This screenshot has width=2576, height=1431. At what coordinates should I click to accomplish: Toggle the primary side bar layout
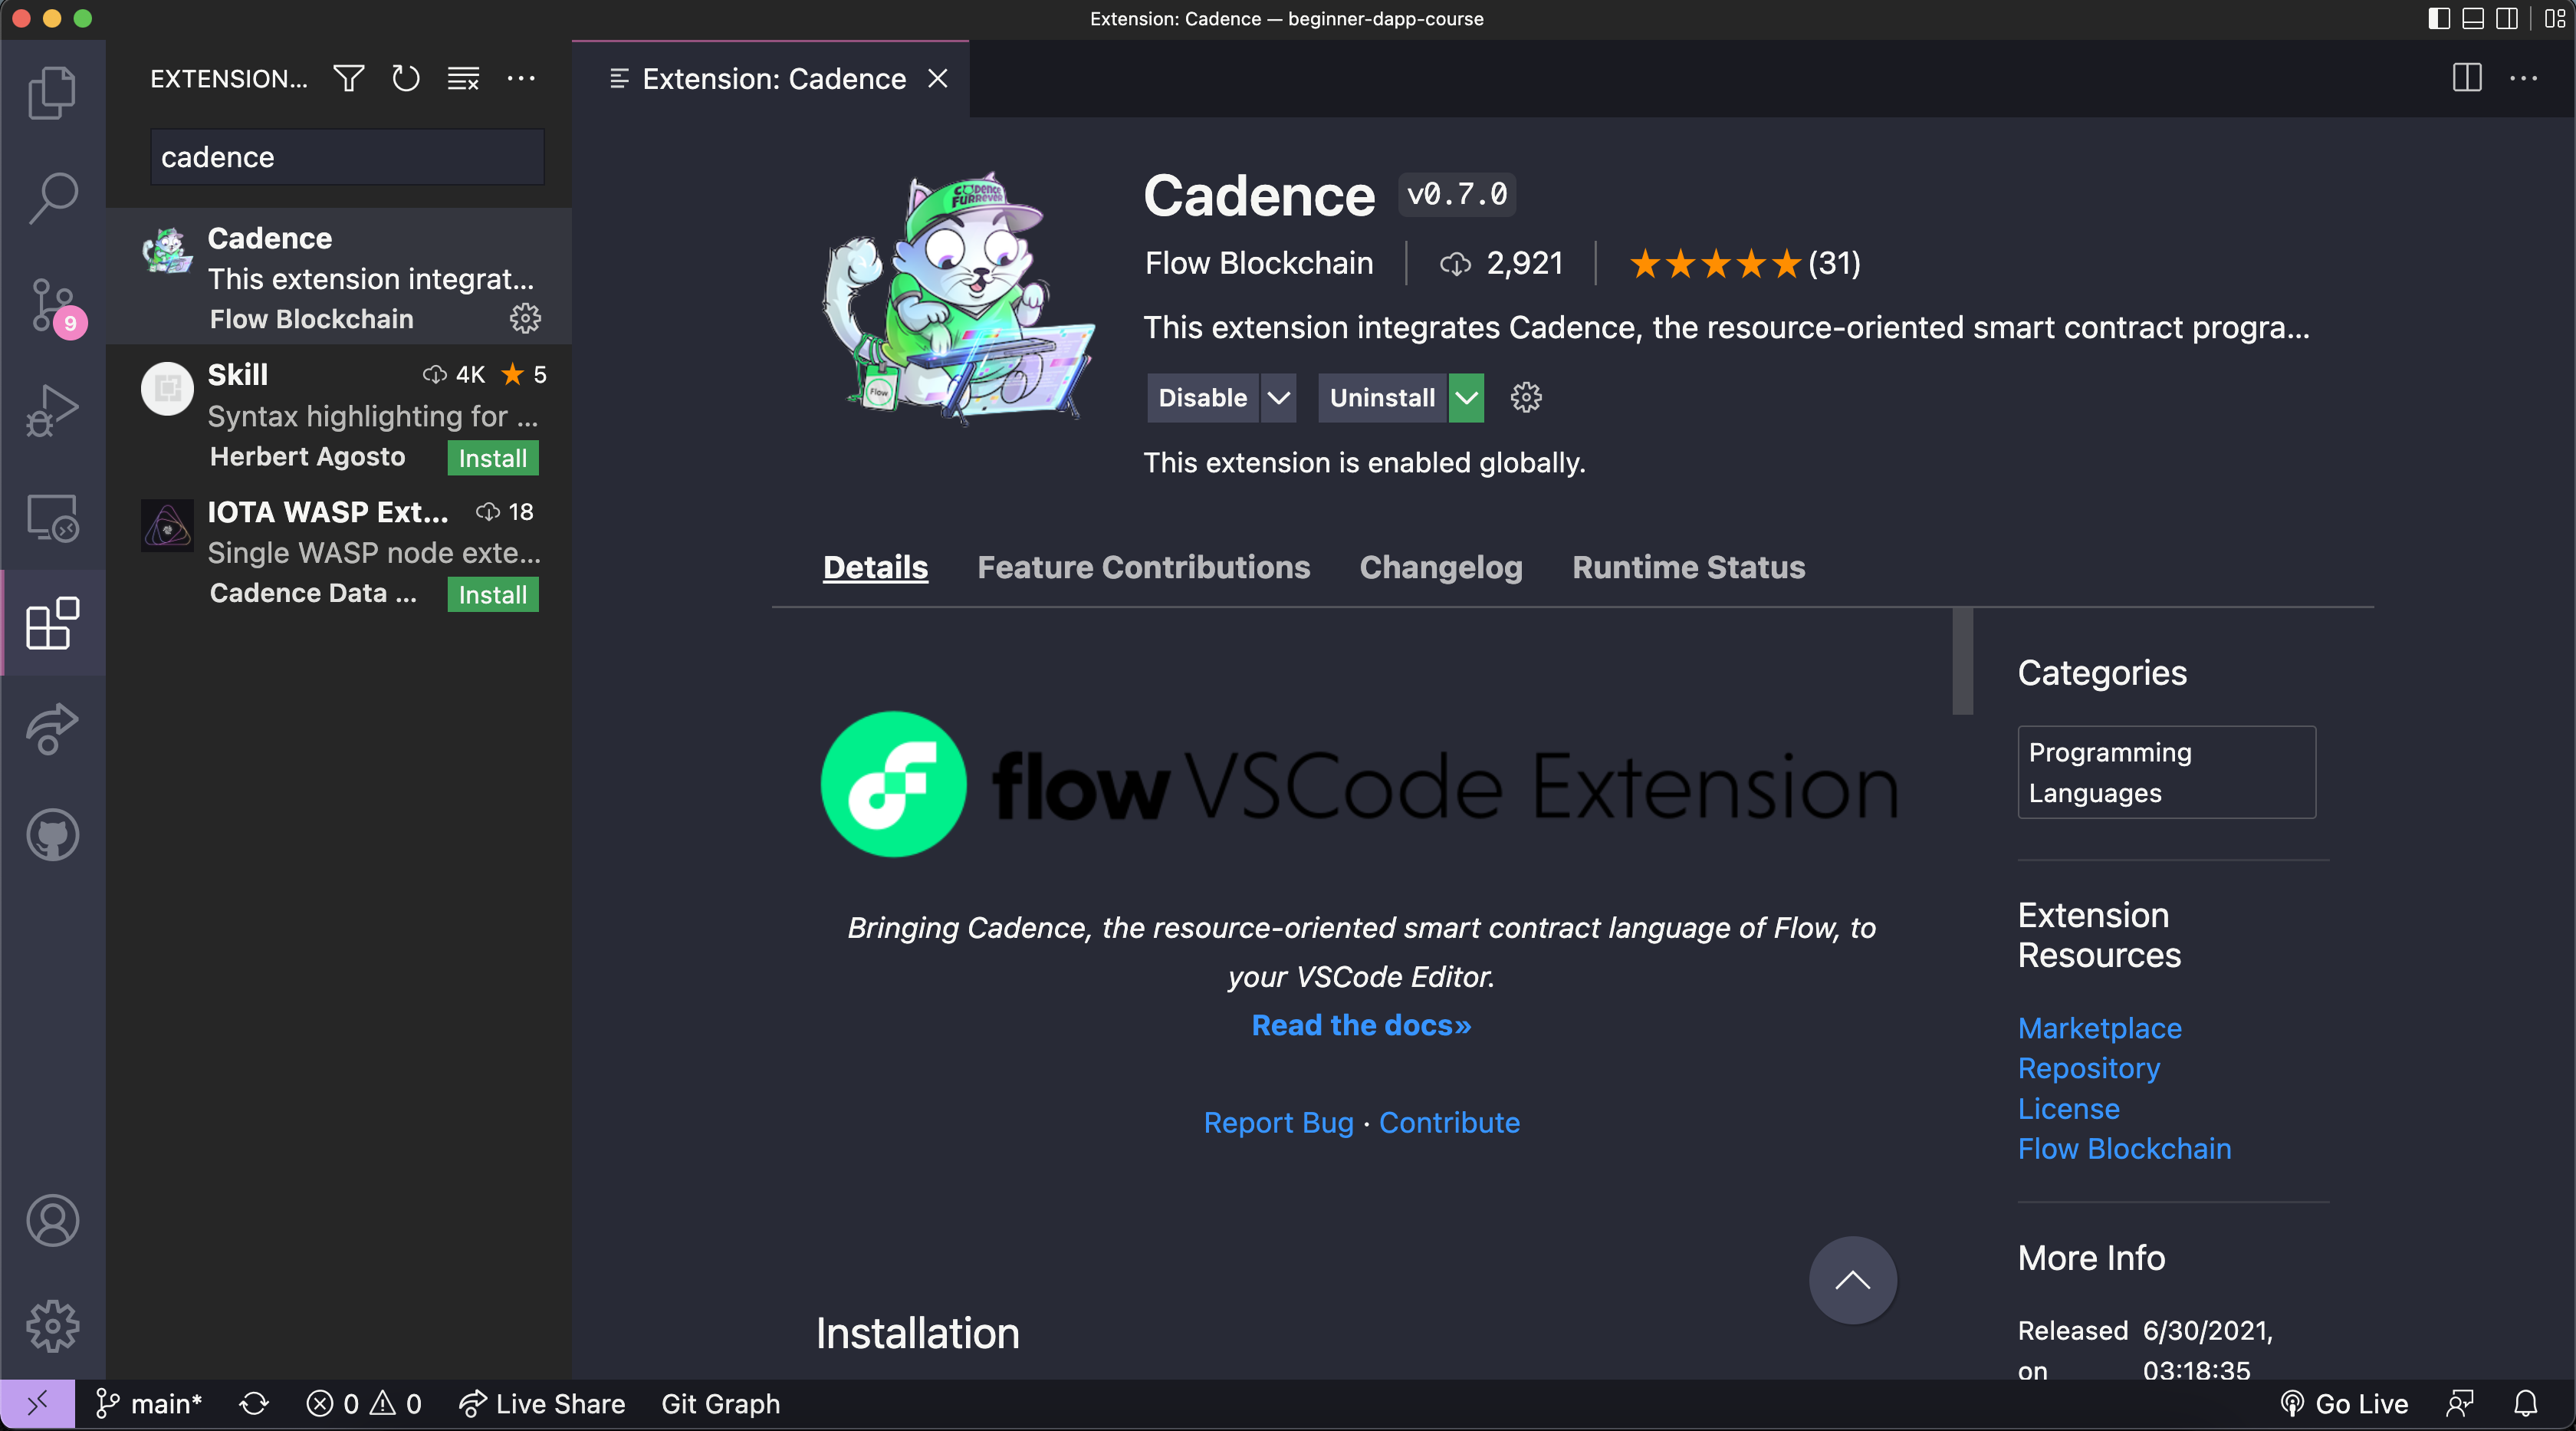pyautogui.click(x=2439, y=19)
